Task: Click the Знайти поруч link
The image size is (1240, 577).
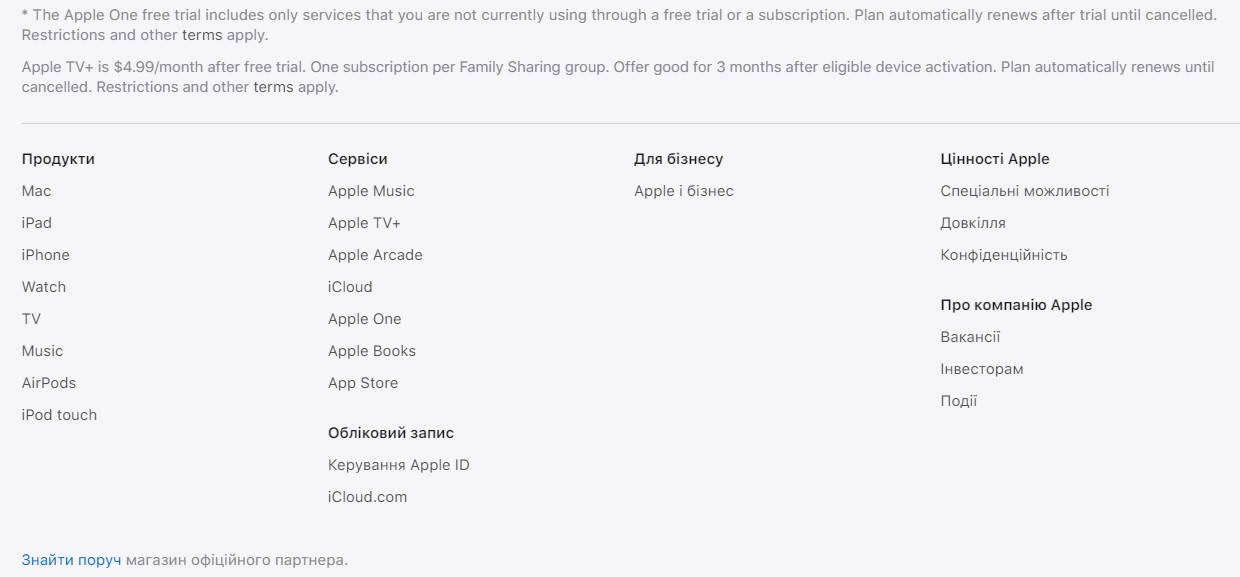Action: (72, 560)
